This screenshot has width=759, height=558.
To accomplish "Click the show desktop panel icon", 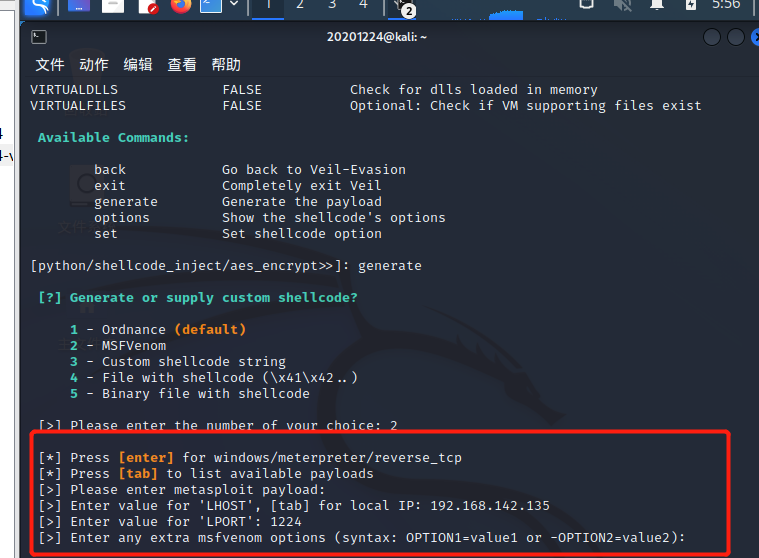I will click(x=79, y=6).
